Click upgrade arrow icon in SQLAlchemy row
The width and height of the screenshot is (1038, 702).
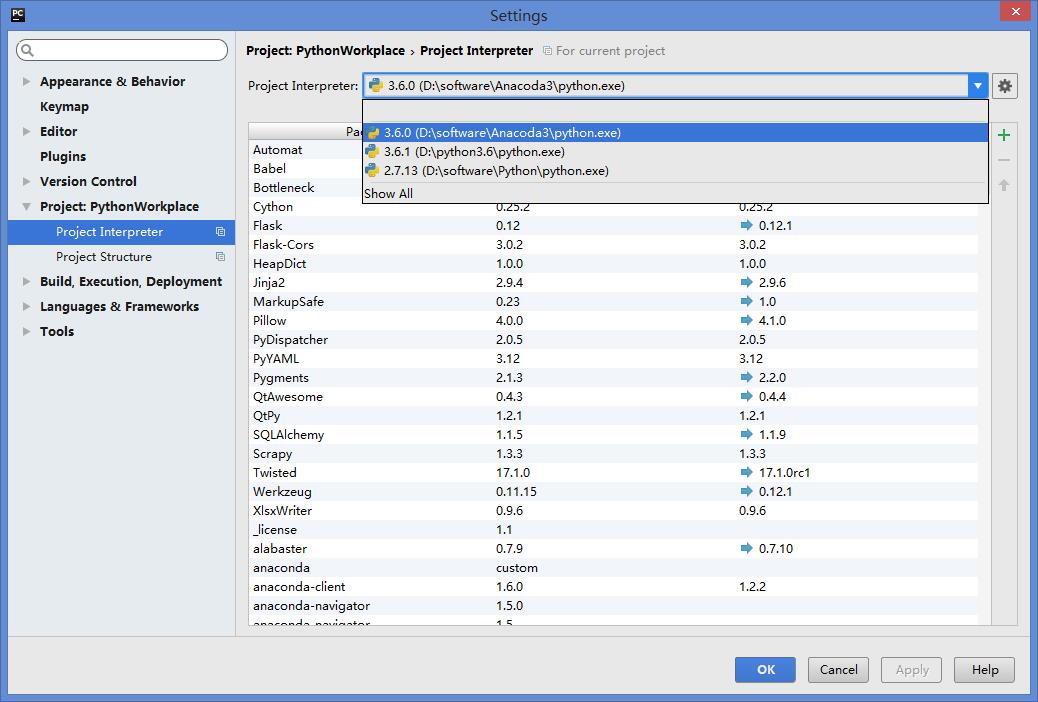747,434
